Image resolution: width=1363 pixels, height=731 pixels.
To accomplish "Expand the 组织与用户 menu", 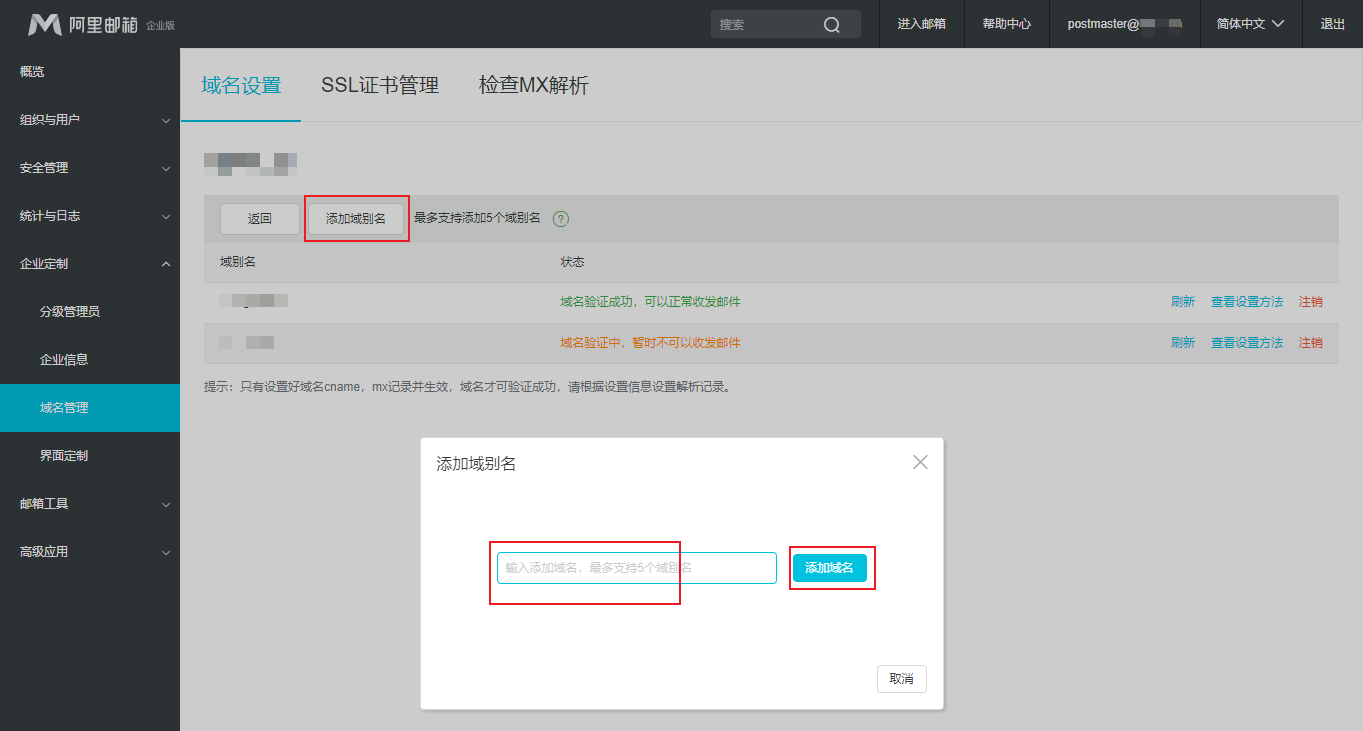I will tap(90, 120).
